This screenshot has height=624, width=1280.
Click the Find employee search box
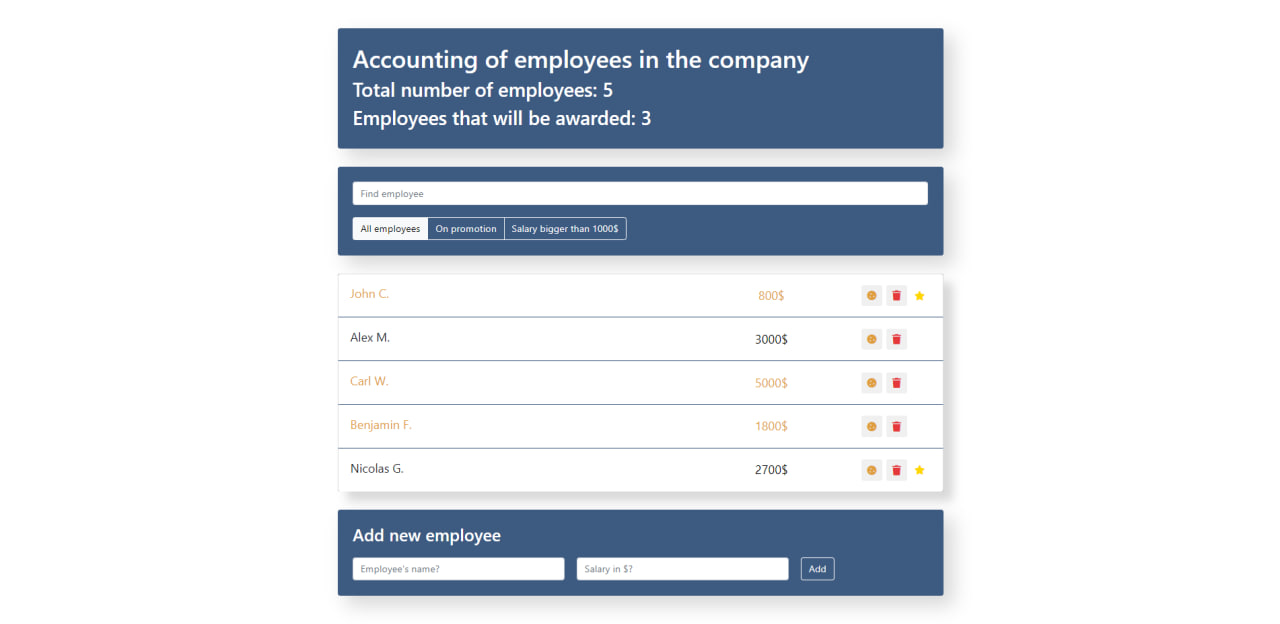639,193
